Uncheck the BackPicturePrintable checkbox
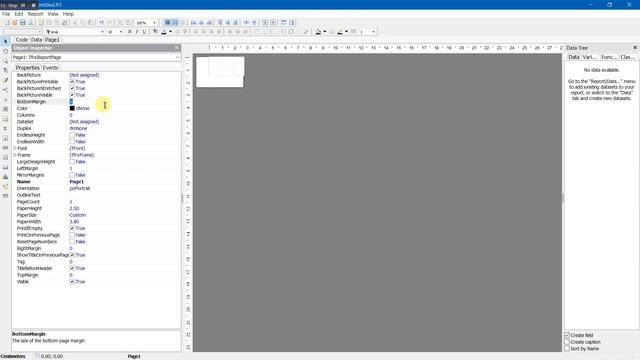 [x=72, y=82]
